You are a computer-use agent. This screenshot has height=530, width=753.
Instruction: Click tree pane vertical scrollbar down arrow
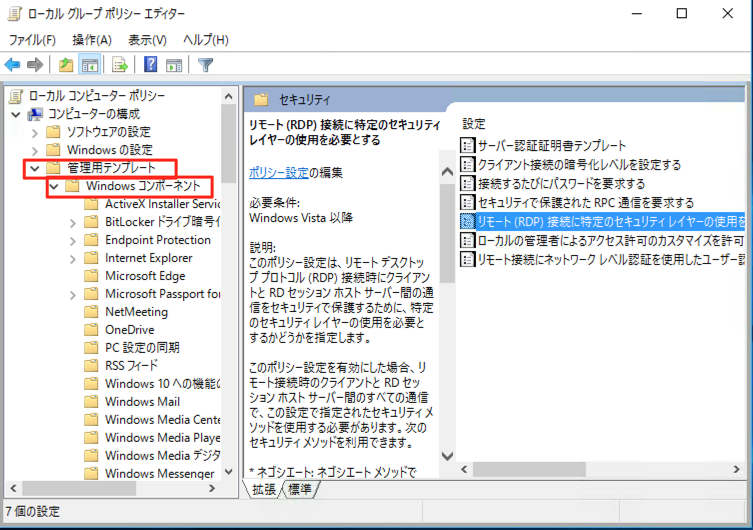[x=229, y=472]
